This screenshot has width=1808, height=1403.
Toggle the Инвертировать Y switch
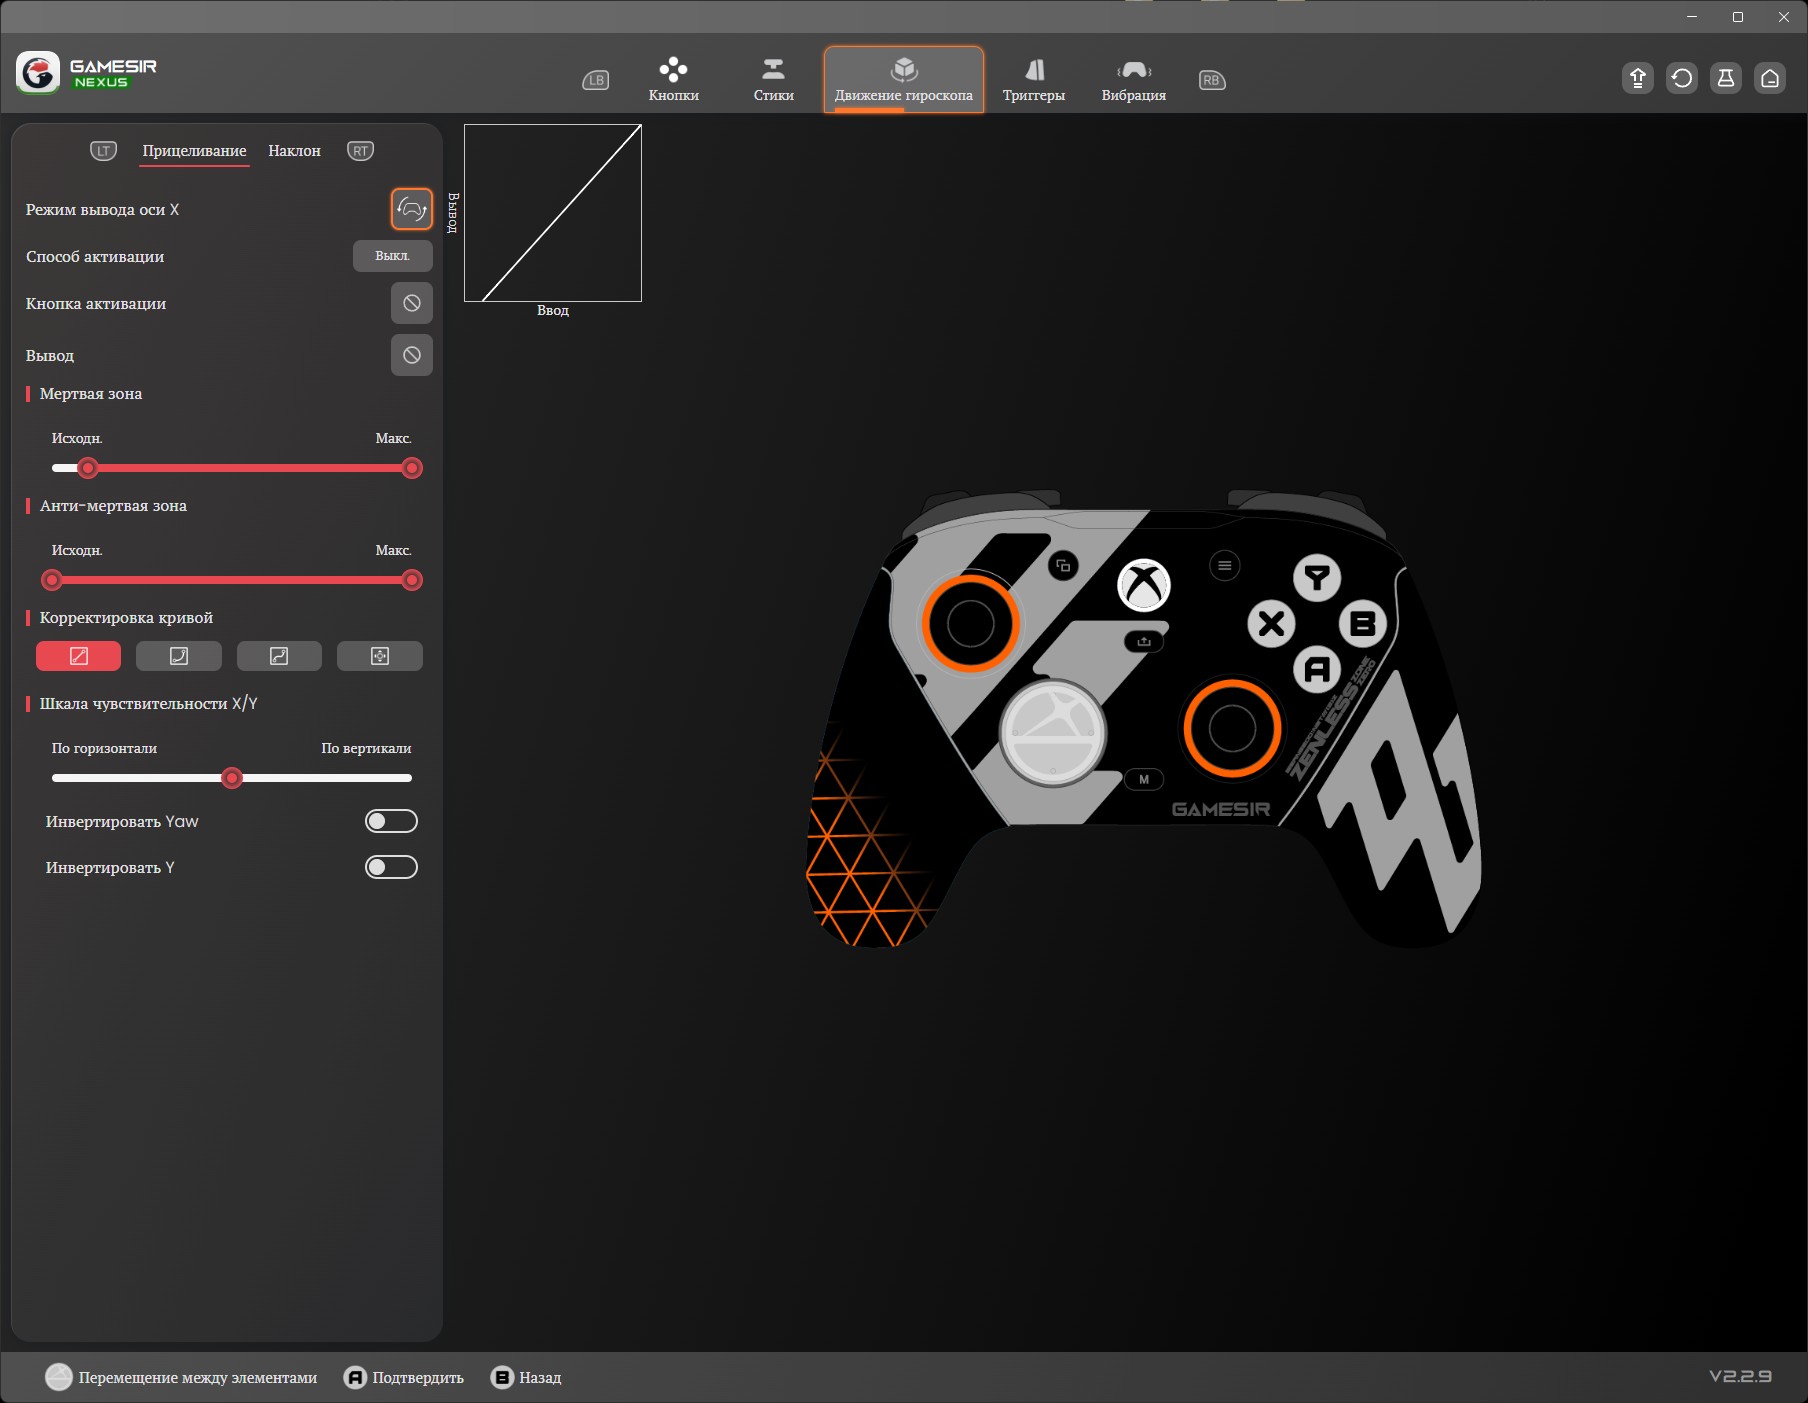(391, 867)
